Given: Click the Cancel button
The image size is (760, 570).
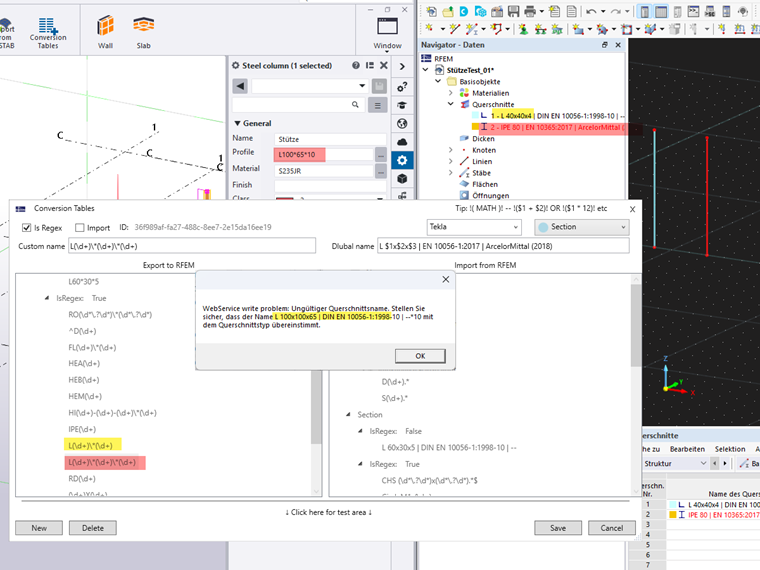Looking at the screenshot, I should click(x=612, y=528).
